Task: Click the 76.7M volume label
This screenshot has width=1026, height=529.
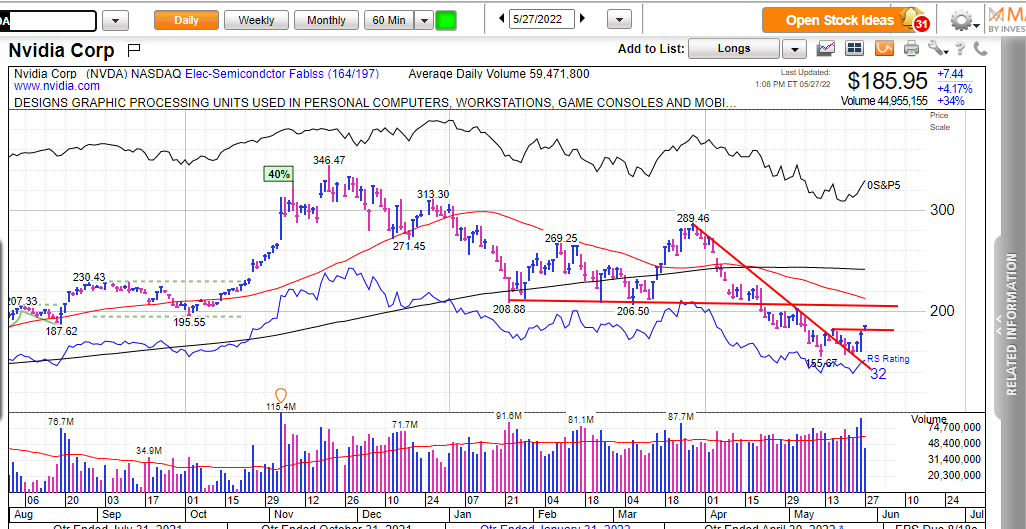Action: (61, 422)
